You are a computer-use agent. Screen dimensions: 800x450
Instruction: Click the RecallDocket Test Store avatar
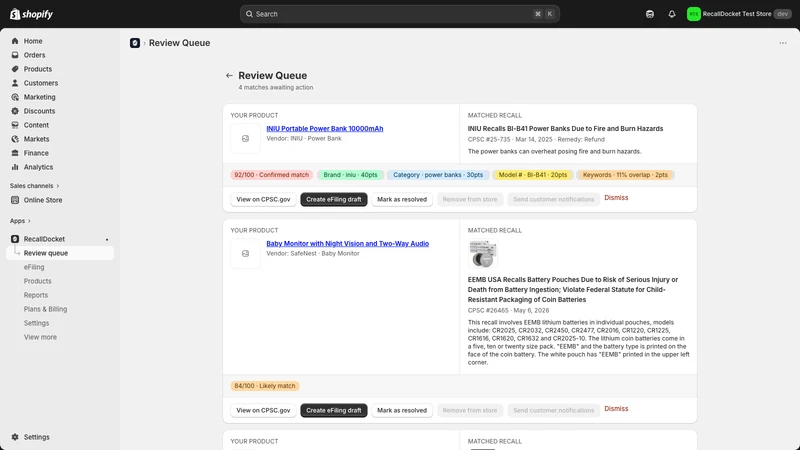tap(693, 14)
